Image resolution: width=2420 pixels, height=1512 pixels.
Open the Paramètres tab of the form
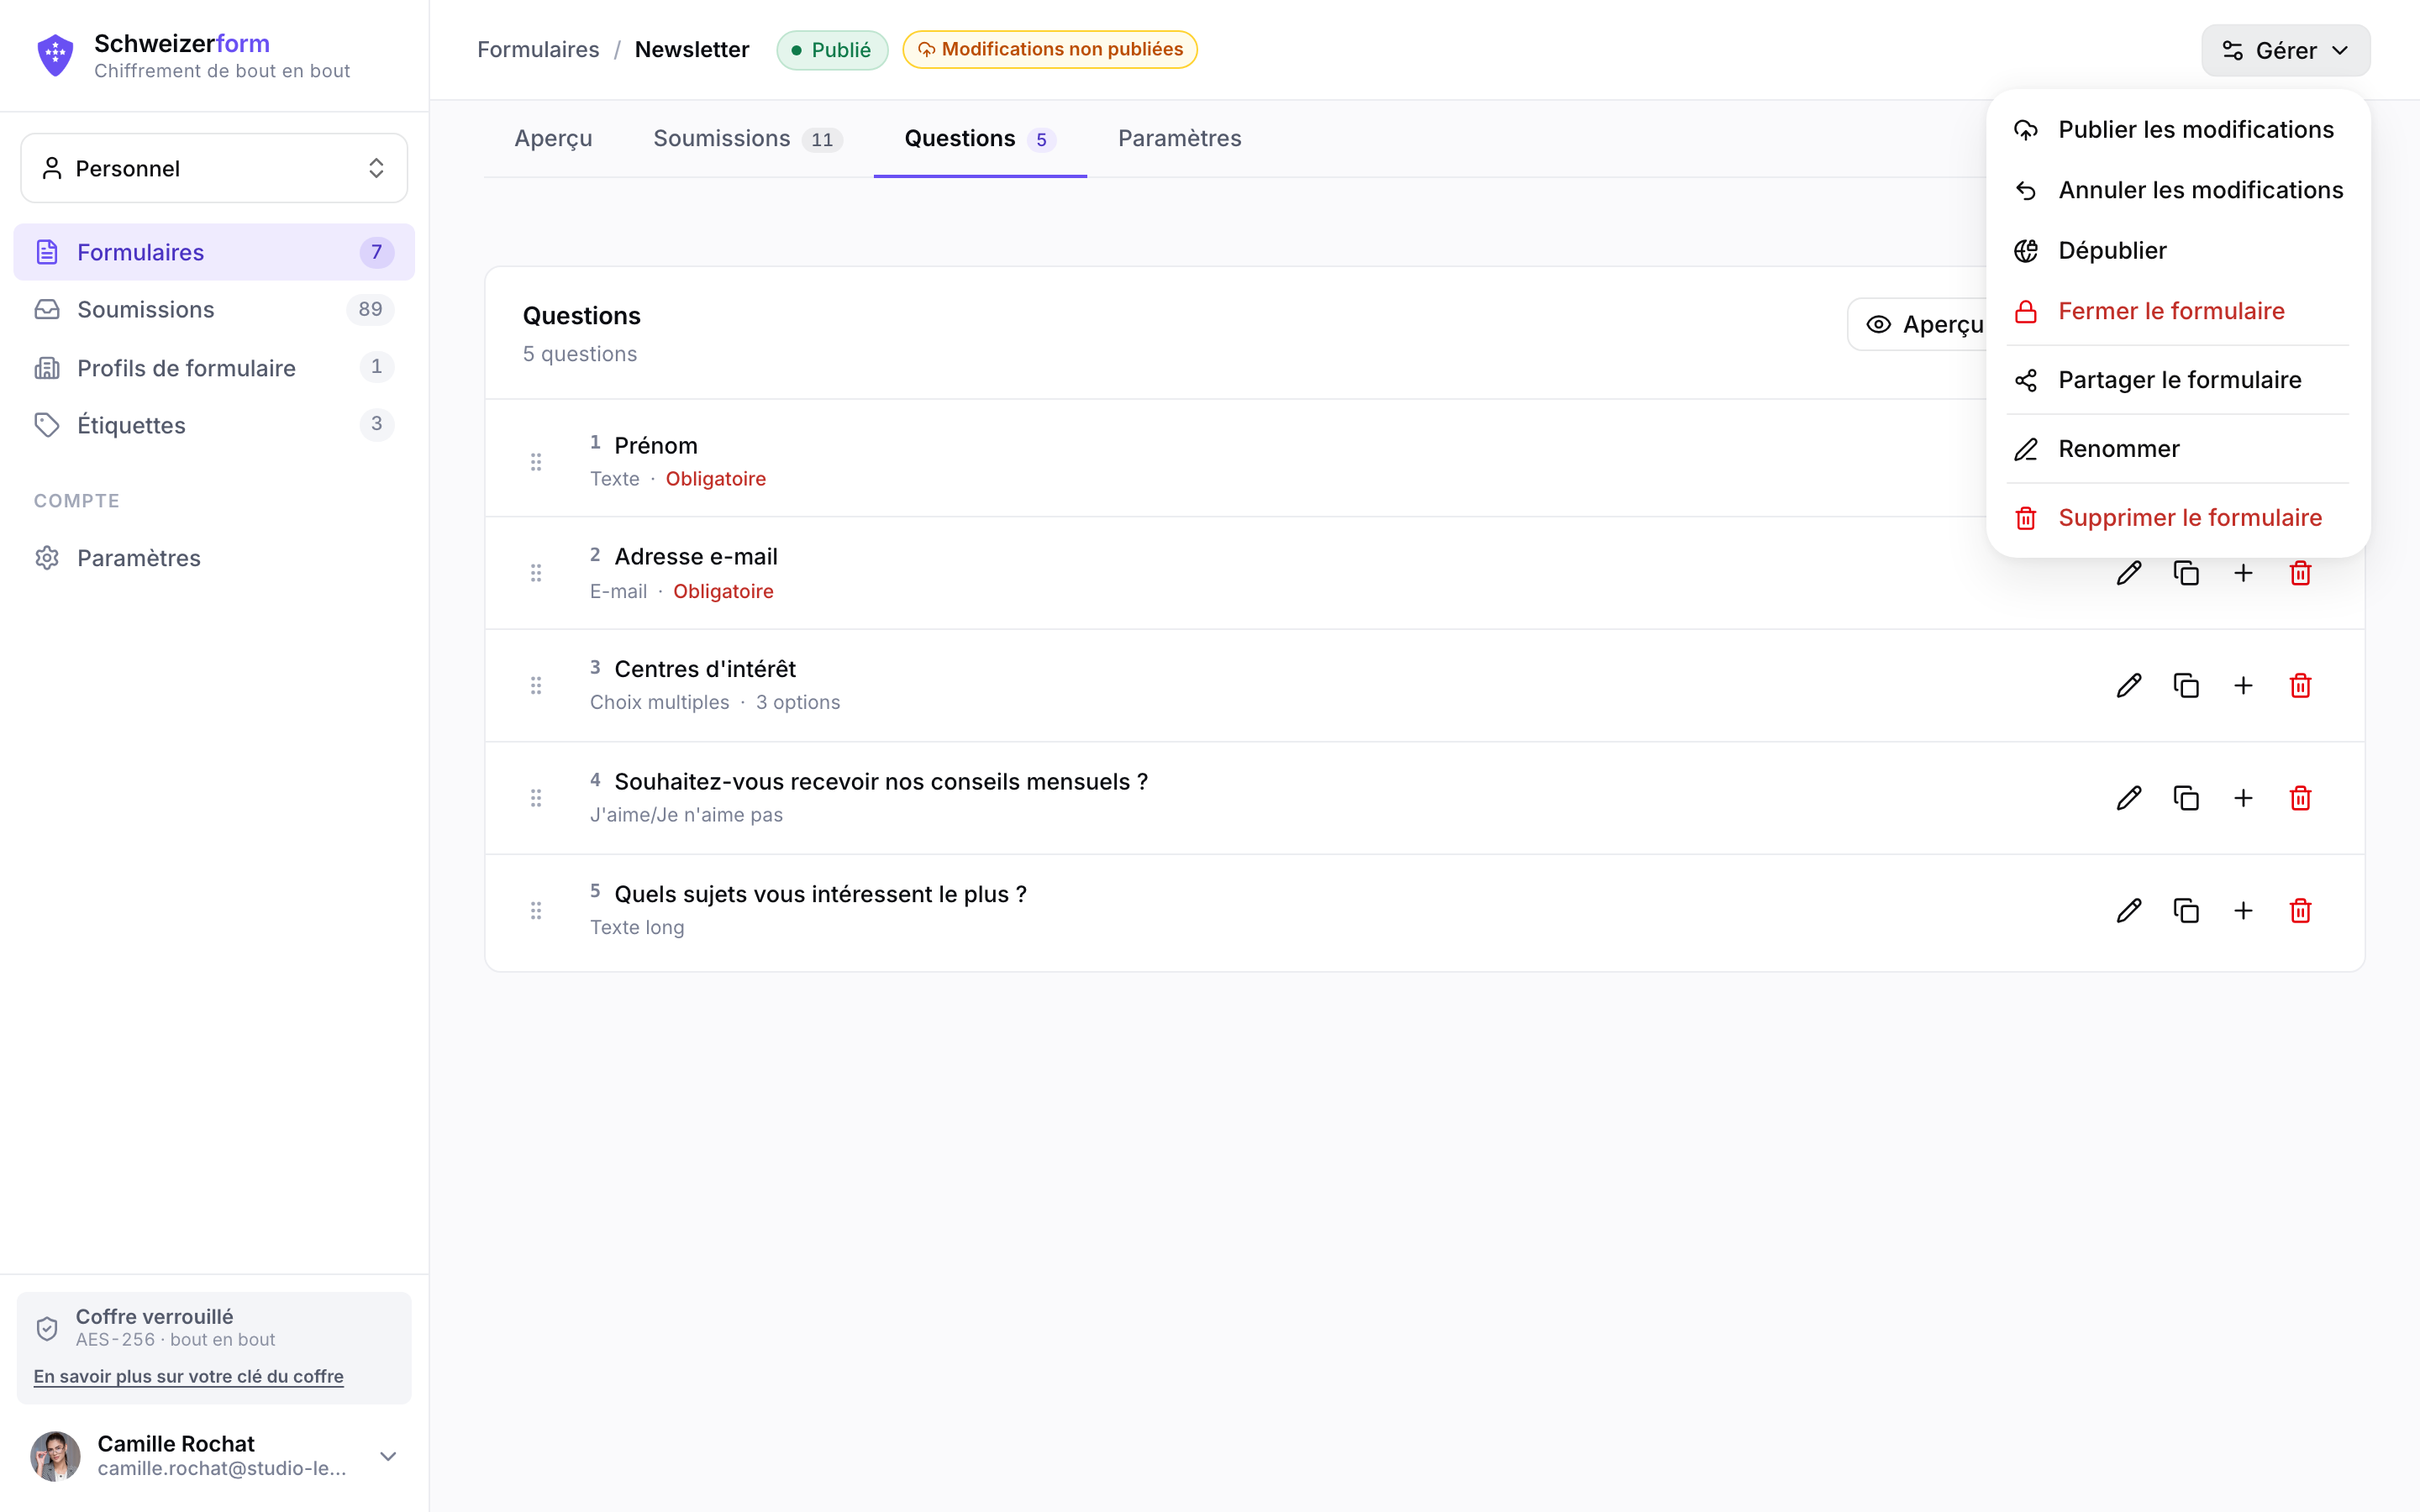1179,138
